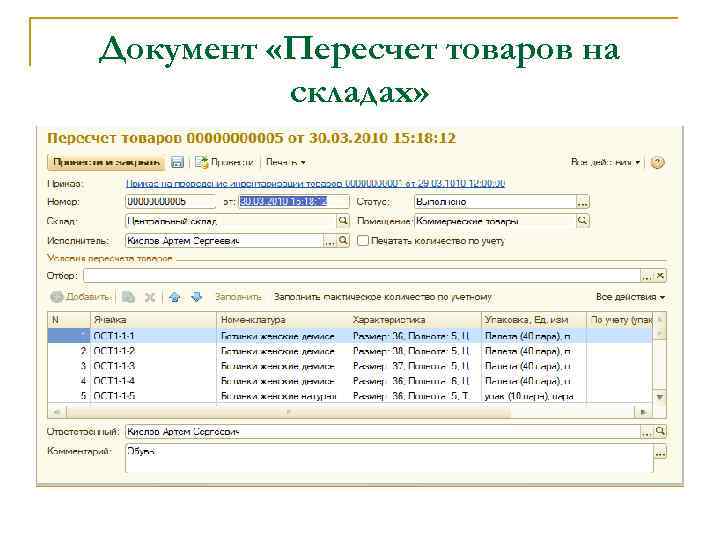Select cell ОСТ1-1-5 in table

(153, 396)
